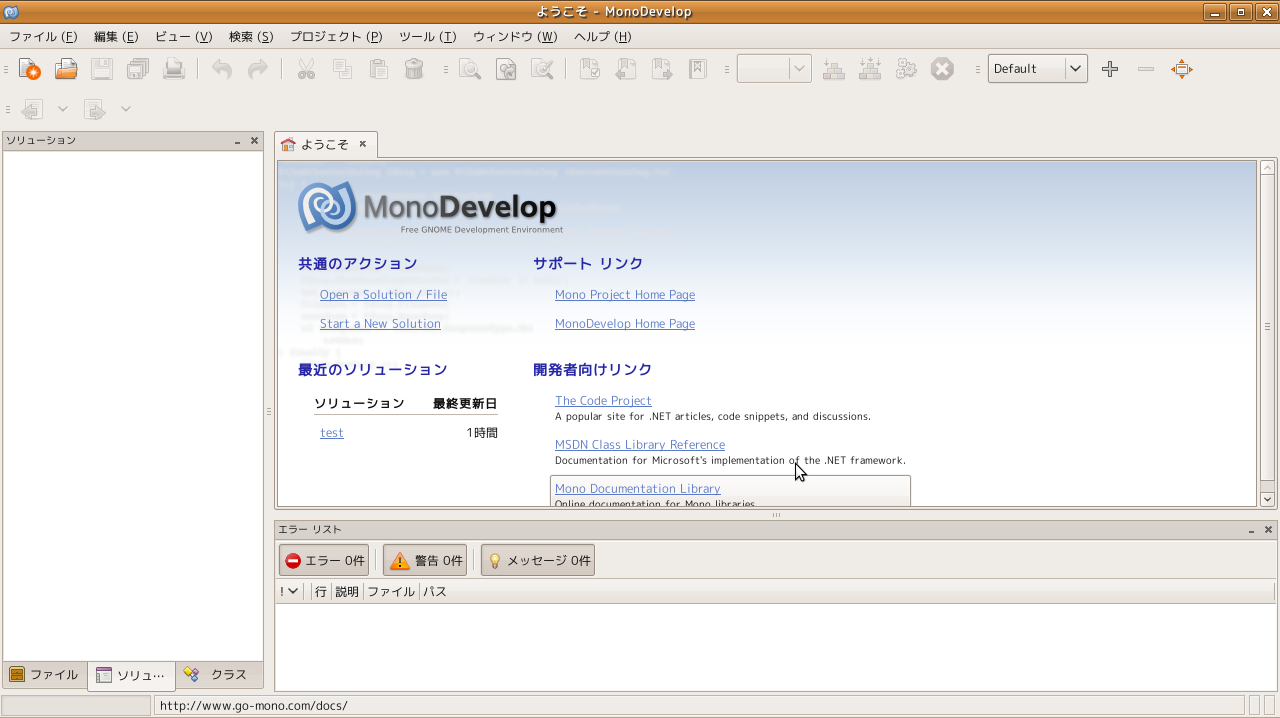Click the plus icon to create layout

coord(1110,69)
